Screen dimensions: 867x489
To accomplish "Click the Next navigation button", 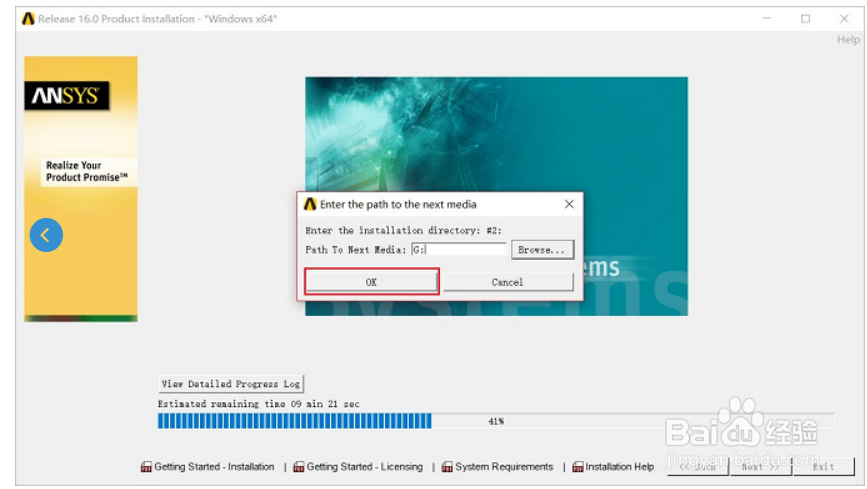I will click(x=761, y=467).
